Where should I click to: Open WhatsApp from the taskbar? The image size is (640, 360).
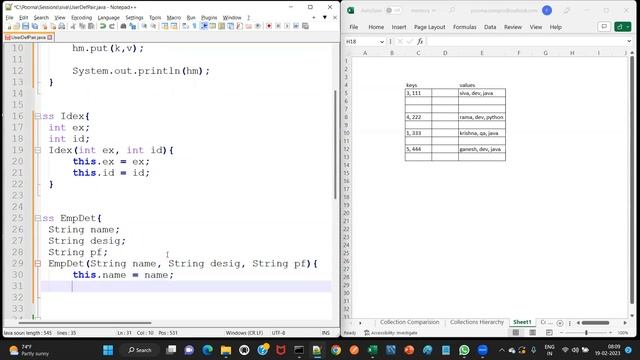pyautogui.click(x=464, y=350)
